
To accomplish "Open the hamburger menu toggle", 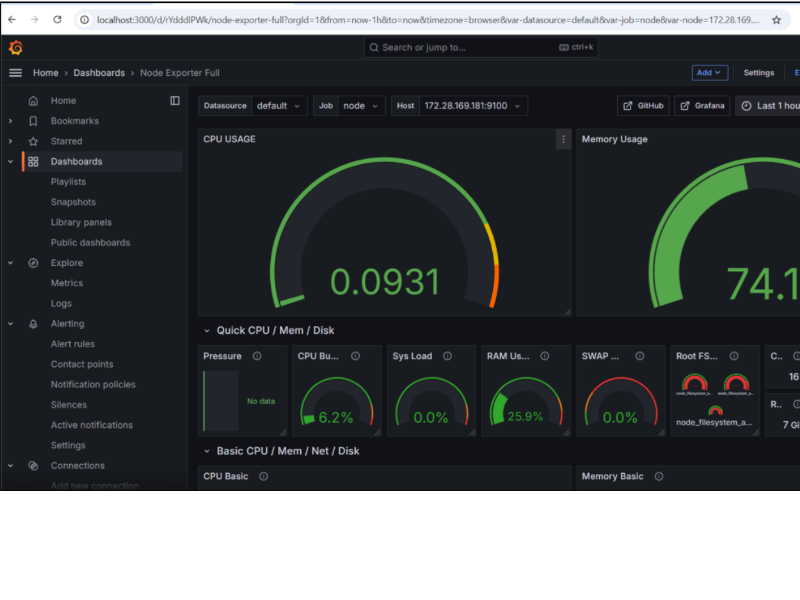I will 15,72.
